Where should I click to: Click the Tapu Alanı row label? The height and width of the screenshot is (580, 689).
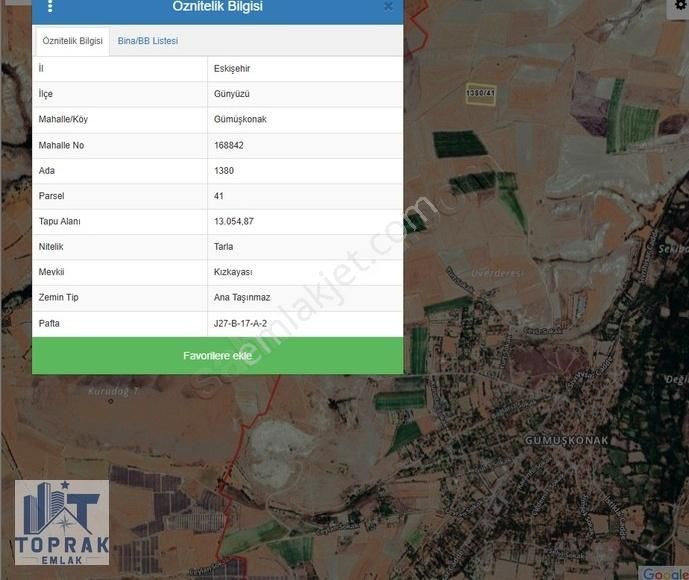point(59,221)
